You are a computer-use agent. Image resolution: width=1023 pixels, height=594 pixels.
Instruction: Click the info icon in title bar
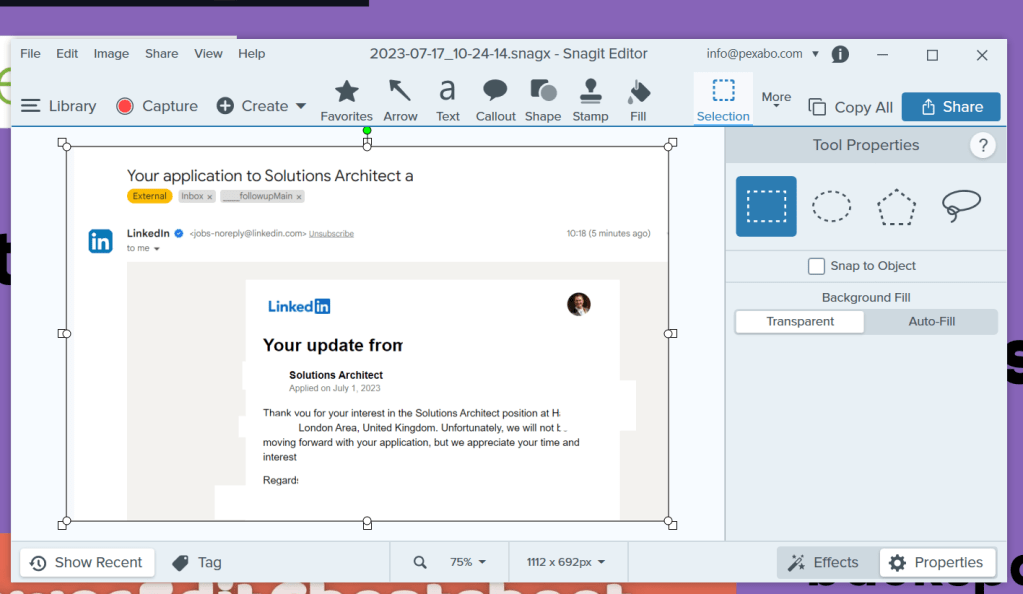(x=840, y=54)
